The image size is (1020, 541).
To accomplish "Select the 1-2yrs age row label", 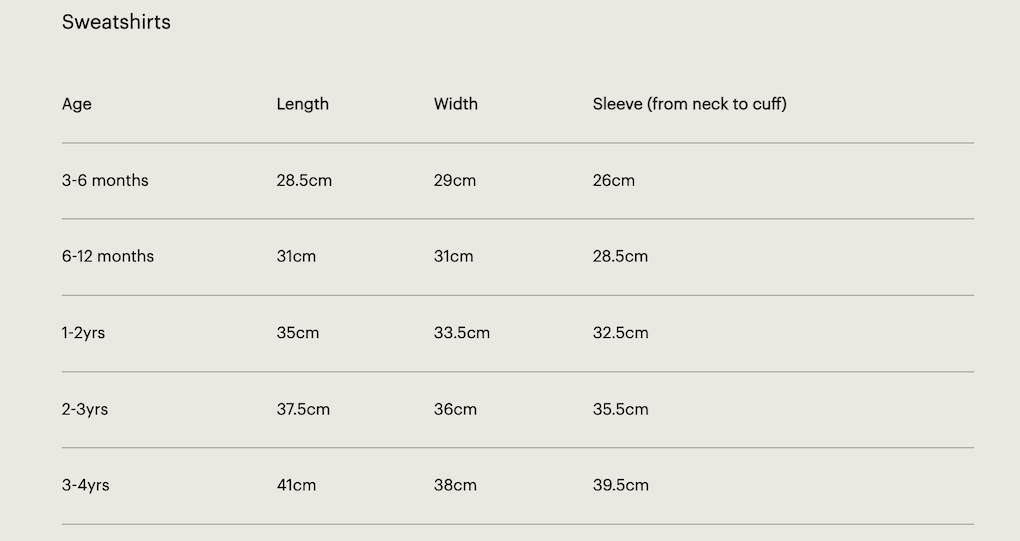I will (x=83, y=333).
